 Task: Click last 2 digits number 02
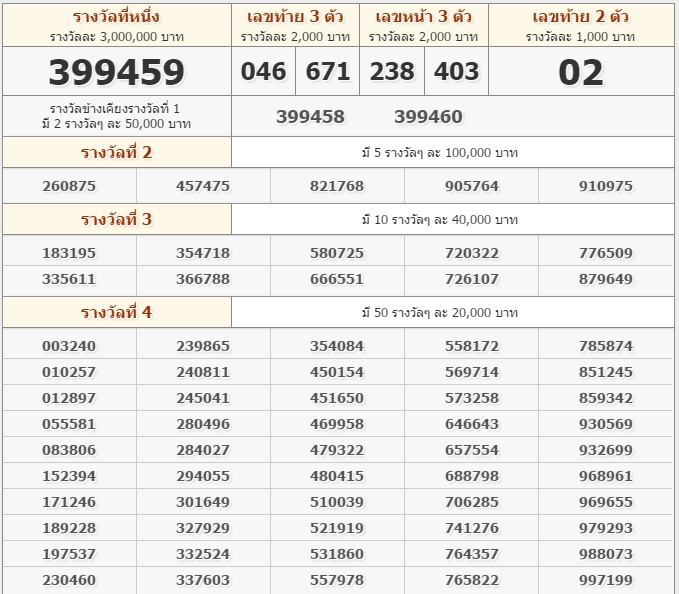click(581, 72)
